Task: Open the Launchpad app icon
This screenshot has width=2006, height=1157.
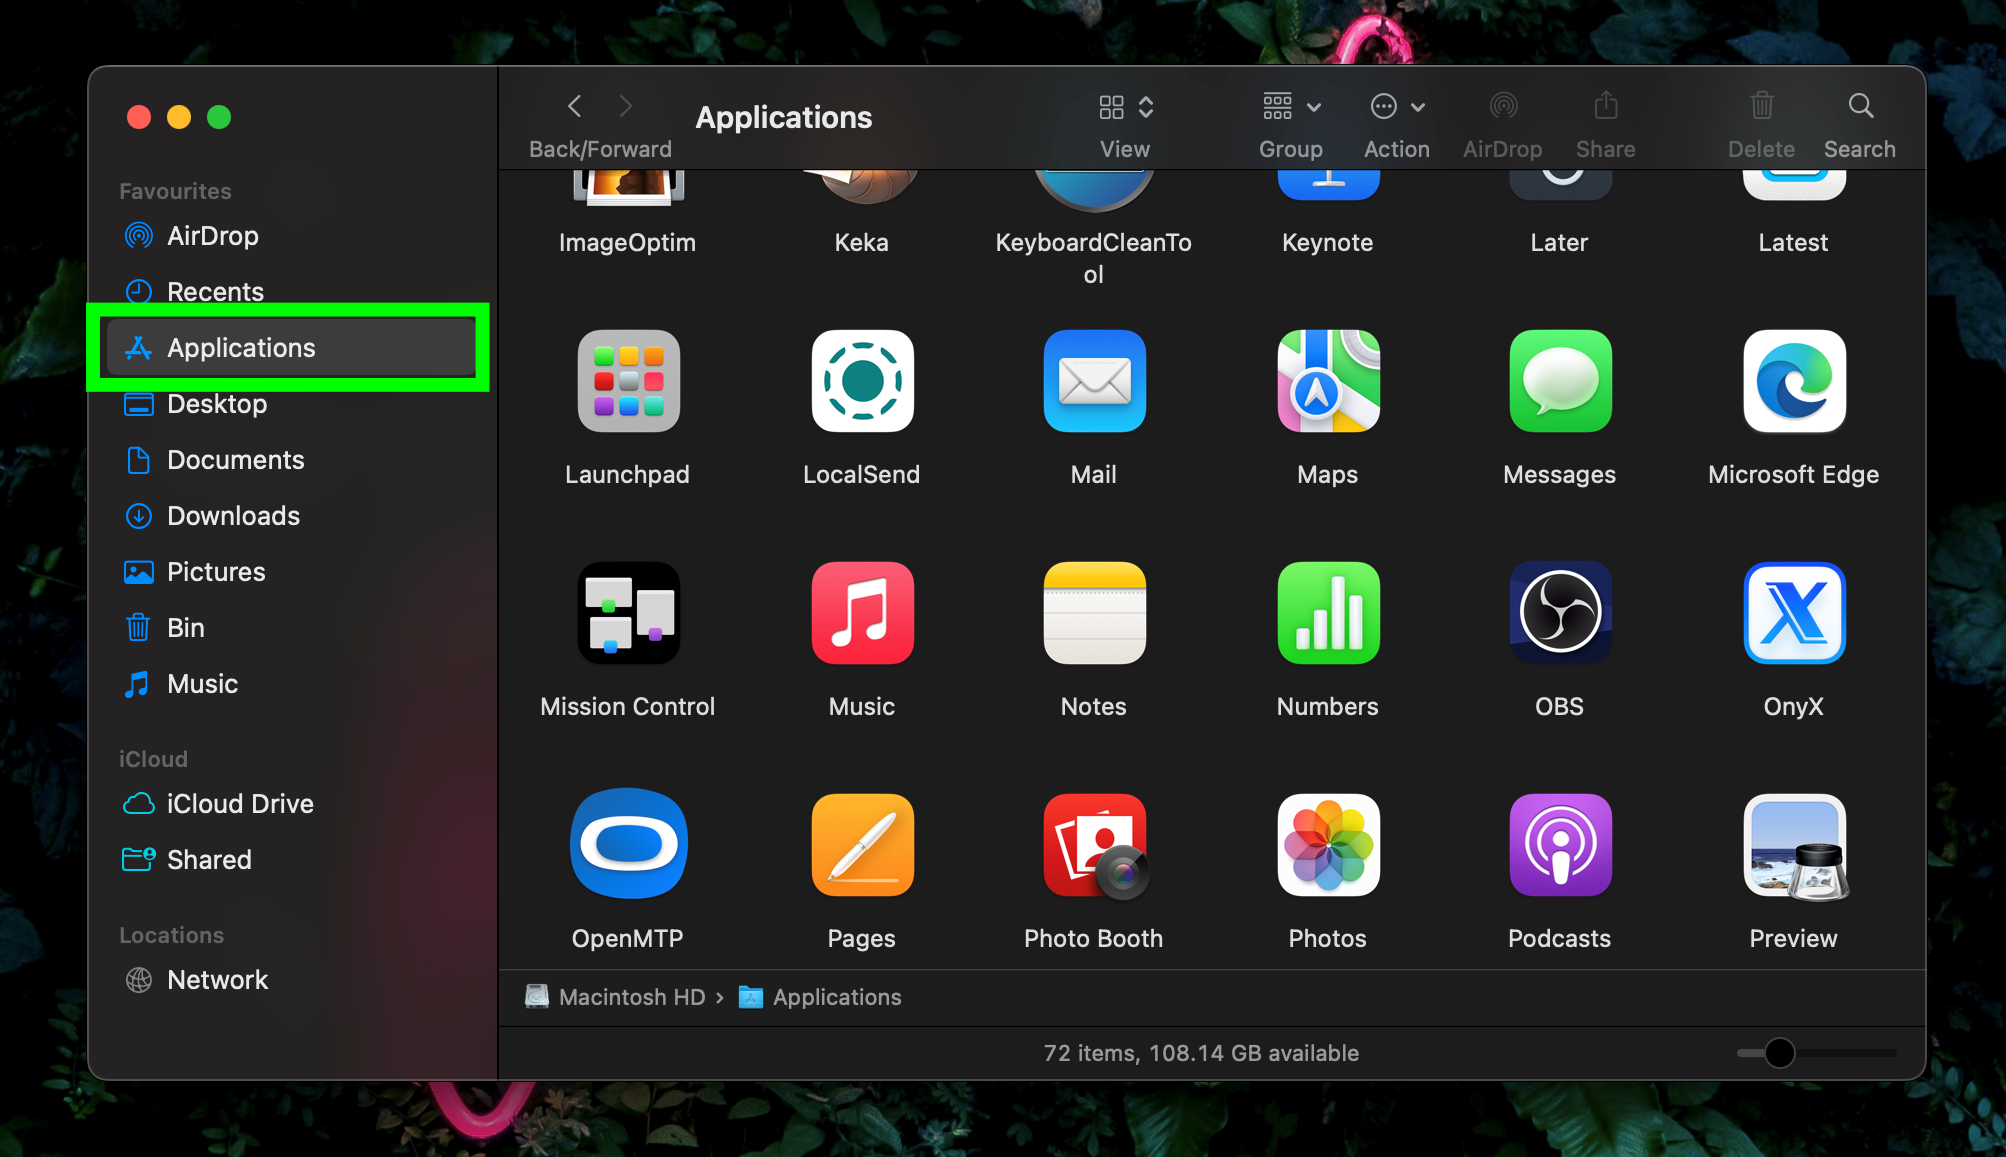Action: coord(628,381)
